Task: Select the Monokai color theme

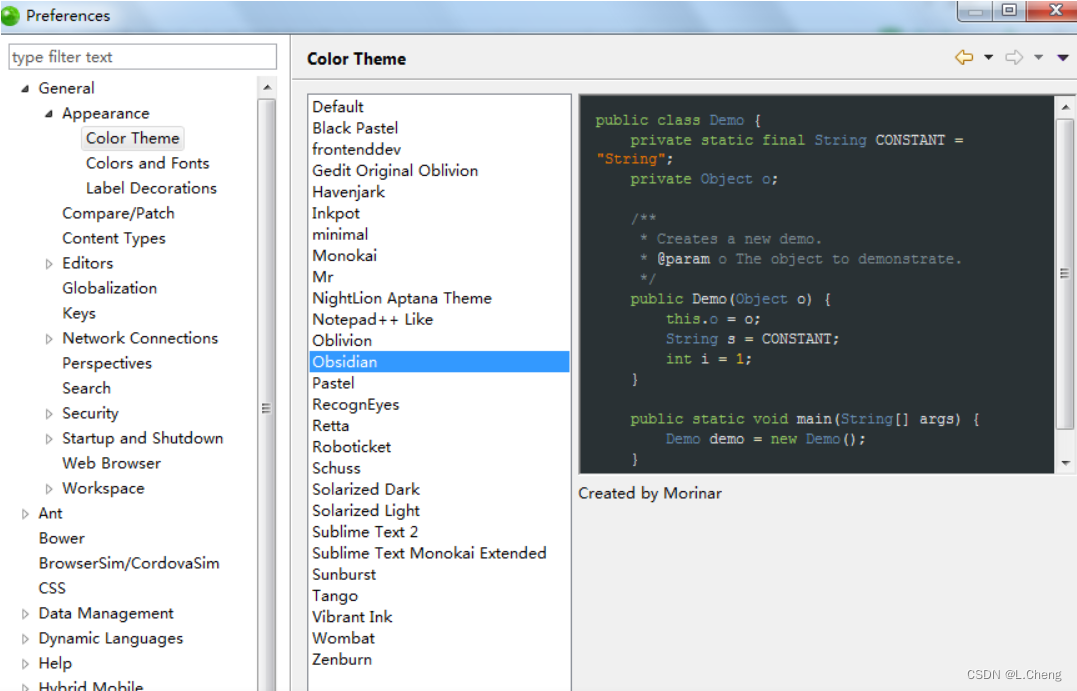Action: click(x=344, y=255)
